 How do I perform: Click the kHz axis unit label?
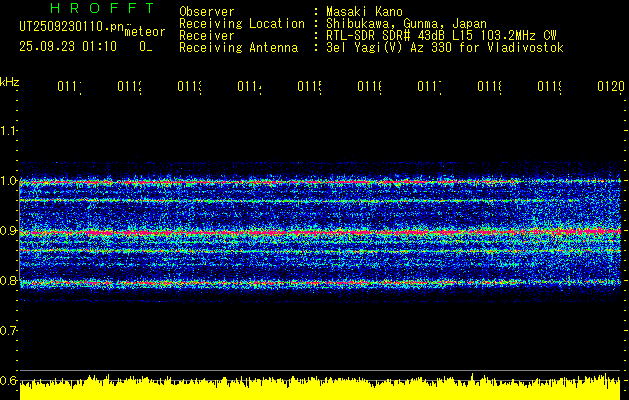click(x=10, y=81)
